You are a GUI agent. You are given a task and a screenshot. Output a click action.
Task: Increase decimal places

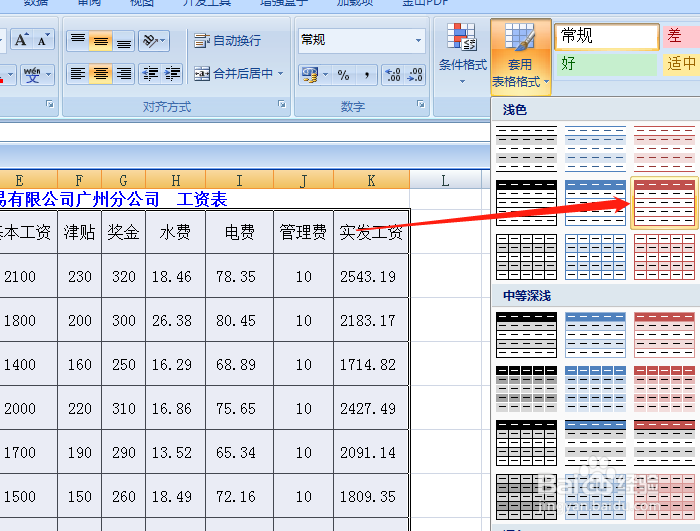393,75
